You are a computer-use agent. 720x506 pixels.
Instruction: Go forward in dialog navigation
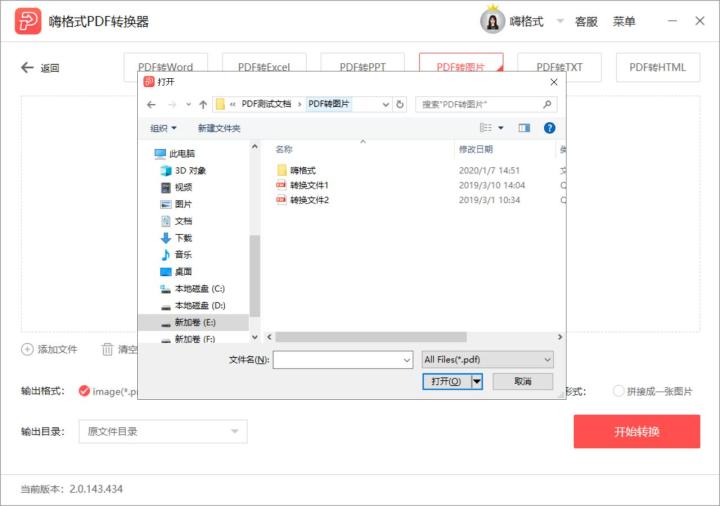pos(172,105)
